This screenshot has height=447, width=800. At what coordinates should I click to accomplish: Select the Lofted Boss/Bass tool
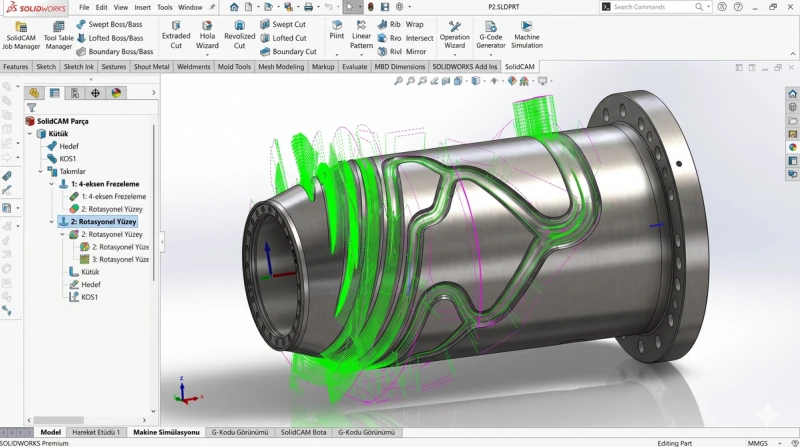pos(110,38)
